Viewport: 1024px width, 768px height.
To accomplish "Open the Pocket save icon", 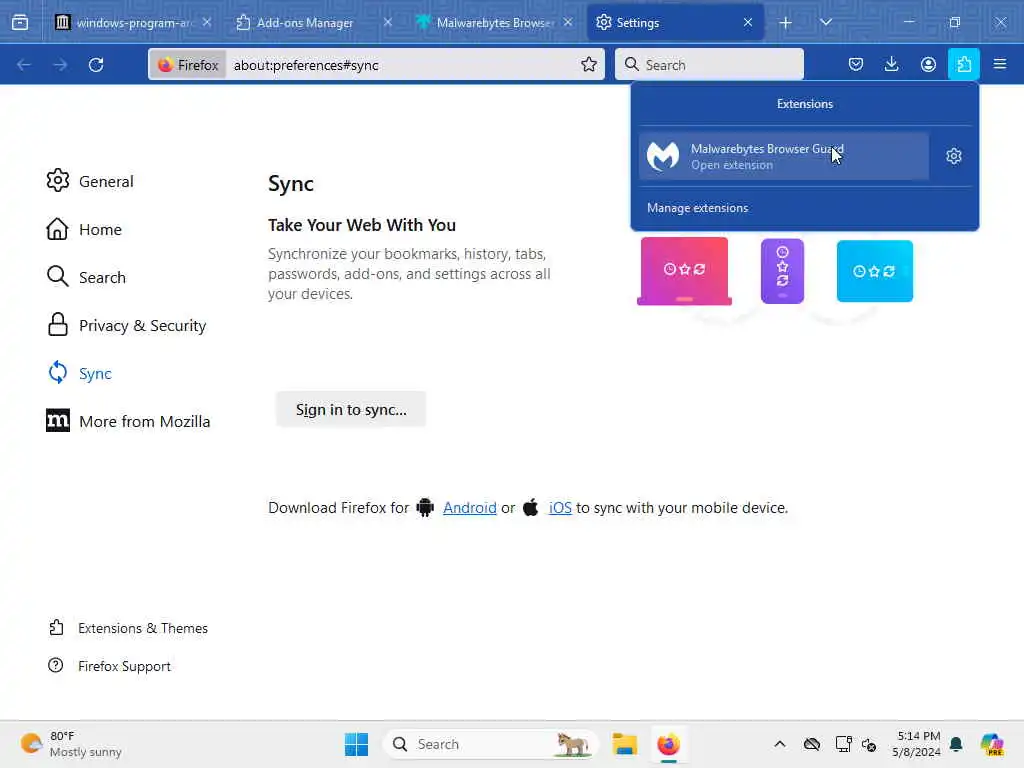I will (856, 65).
